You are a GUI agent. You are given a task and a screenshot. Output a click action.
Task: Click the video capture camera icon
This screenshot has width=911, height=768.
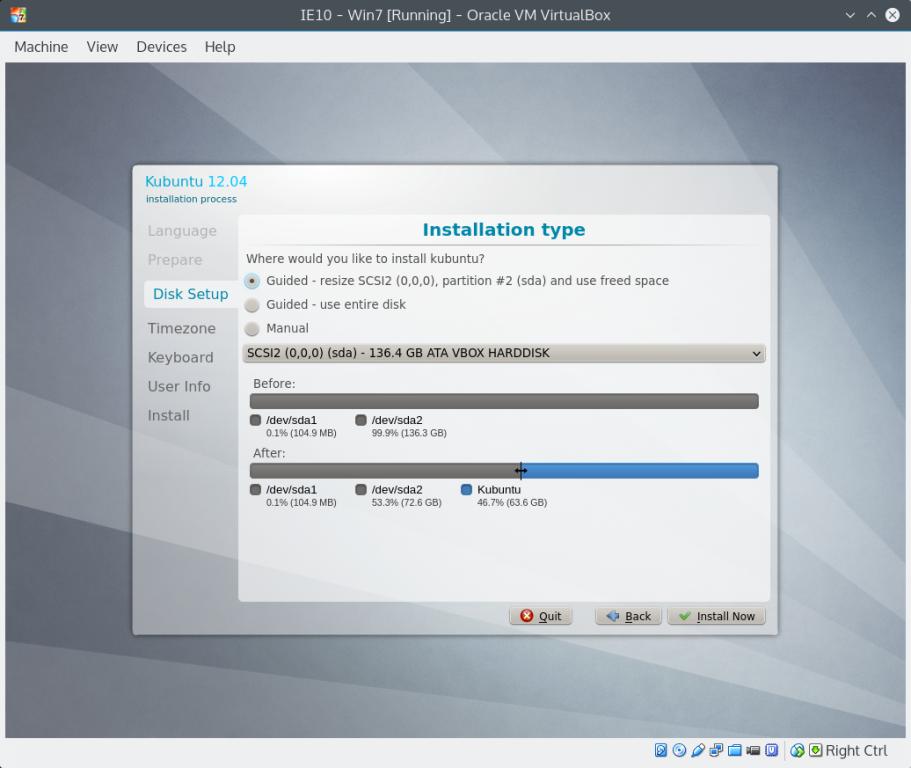point(753,750)
